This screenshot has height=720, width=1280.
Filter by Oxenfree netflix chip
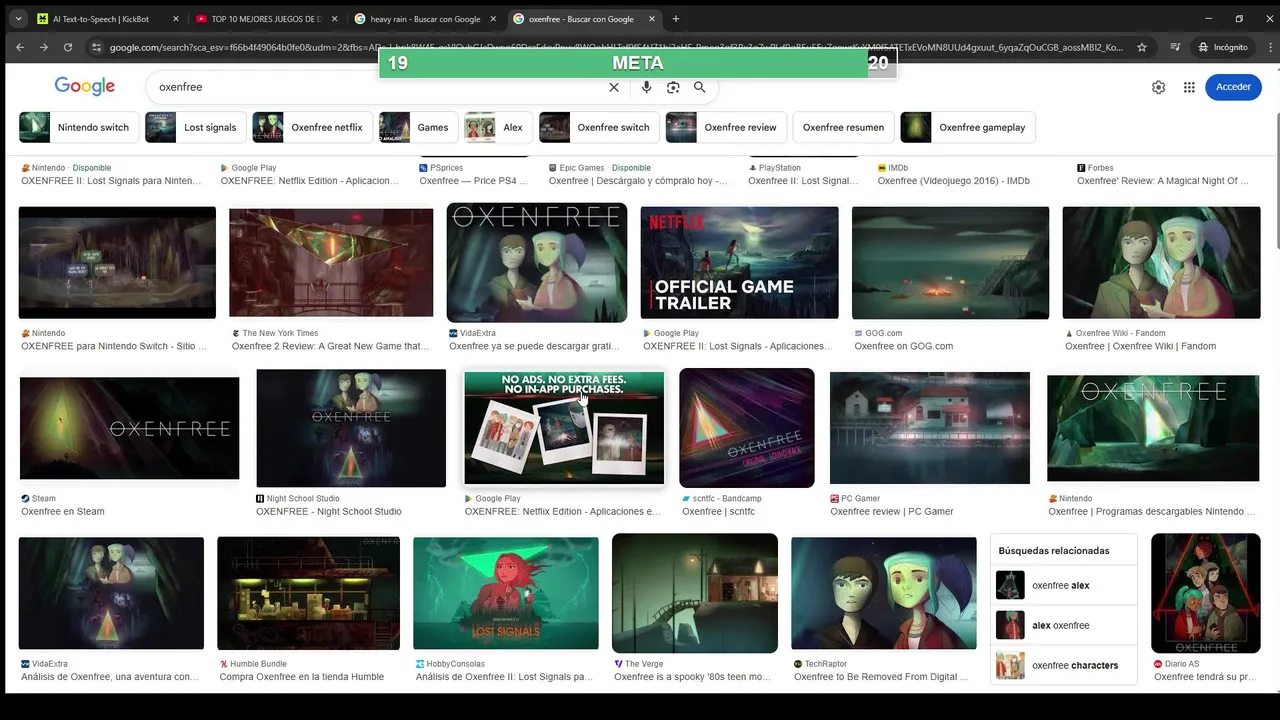pyautogui.click(x=311, y=127)
